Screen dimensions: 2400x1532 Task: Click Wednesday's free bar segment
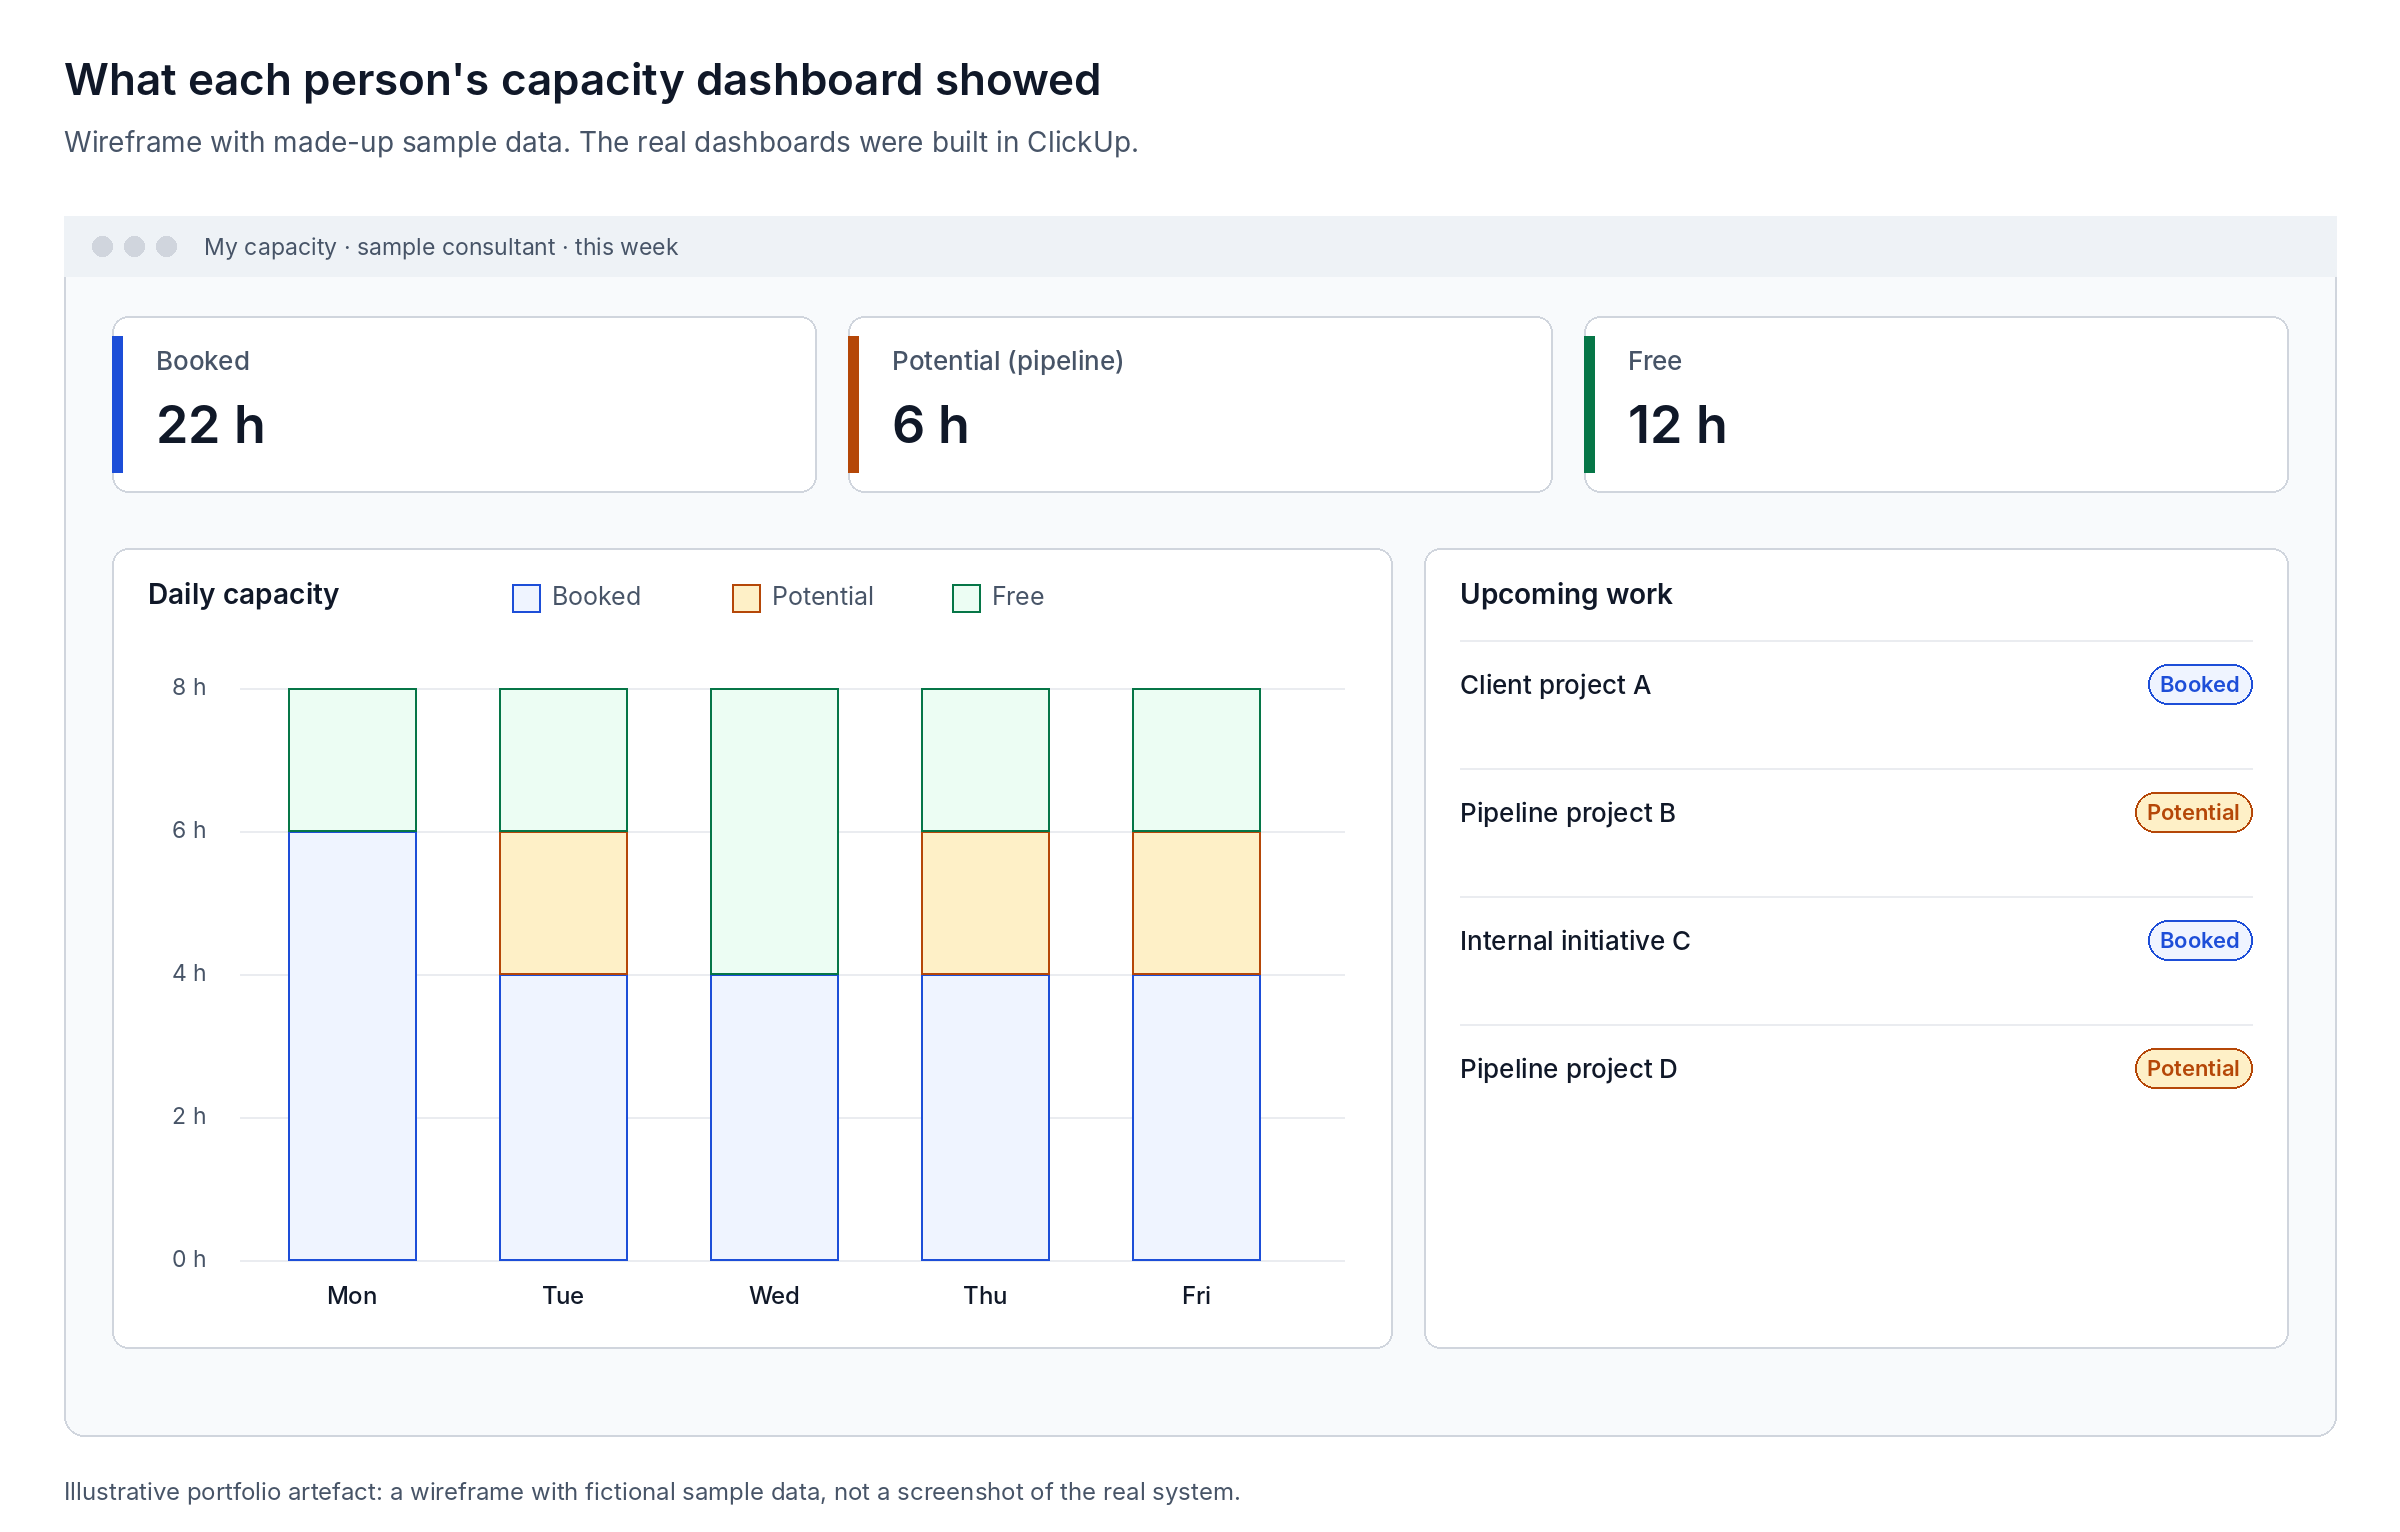point(774,831)
